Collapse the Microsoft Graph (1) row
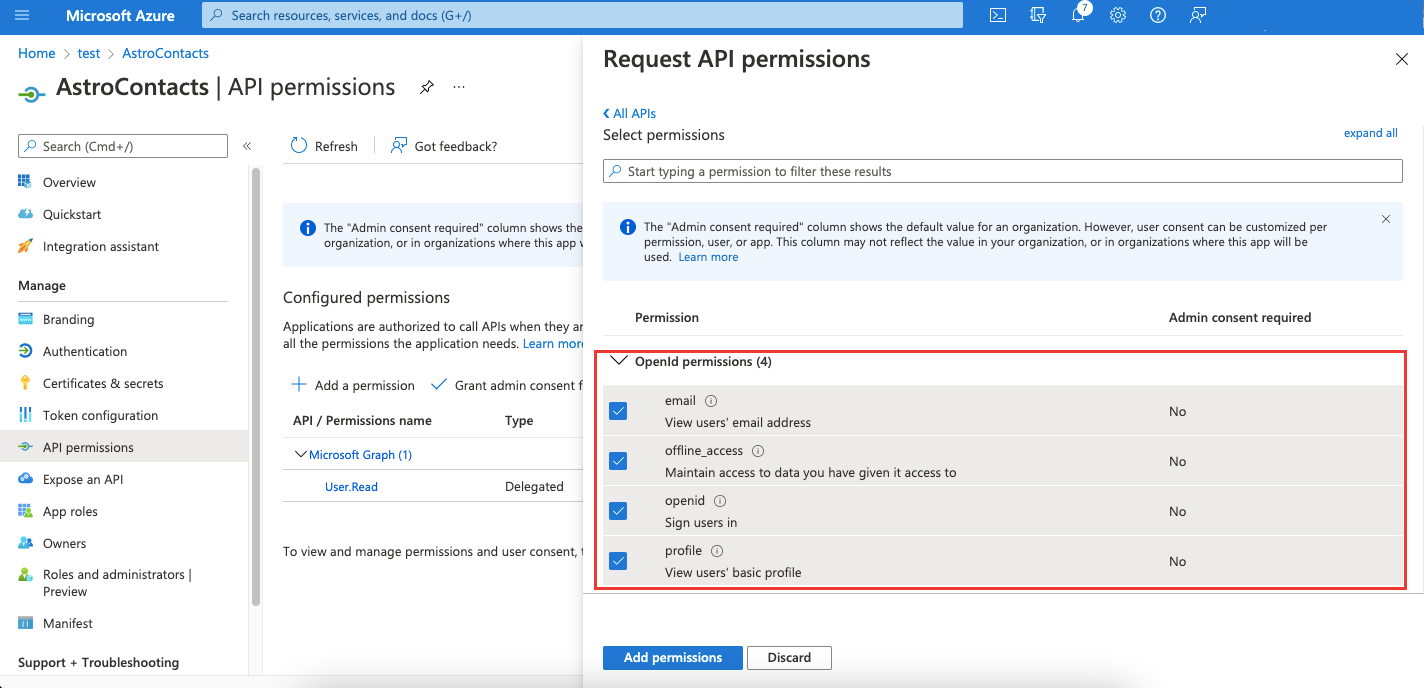 [x=300, y=455]
